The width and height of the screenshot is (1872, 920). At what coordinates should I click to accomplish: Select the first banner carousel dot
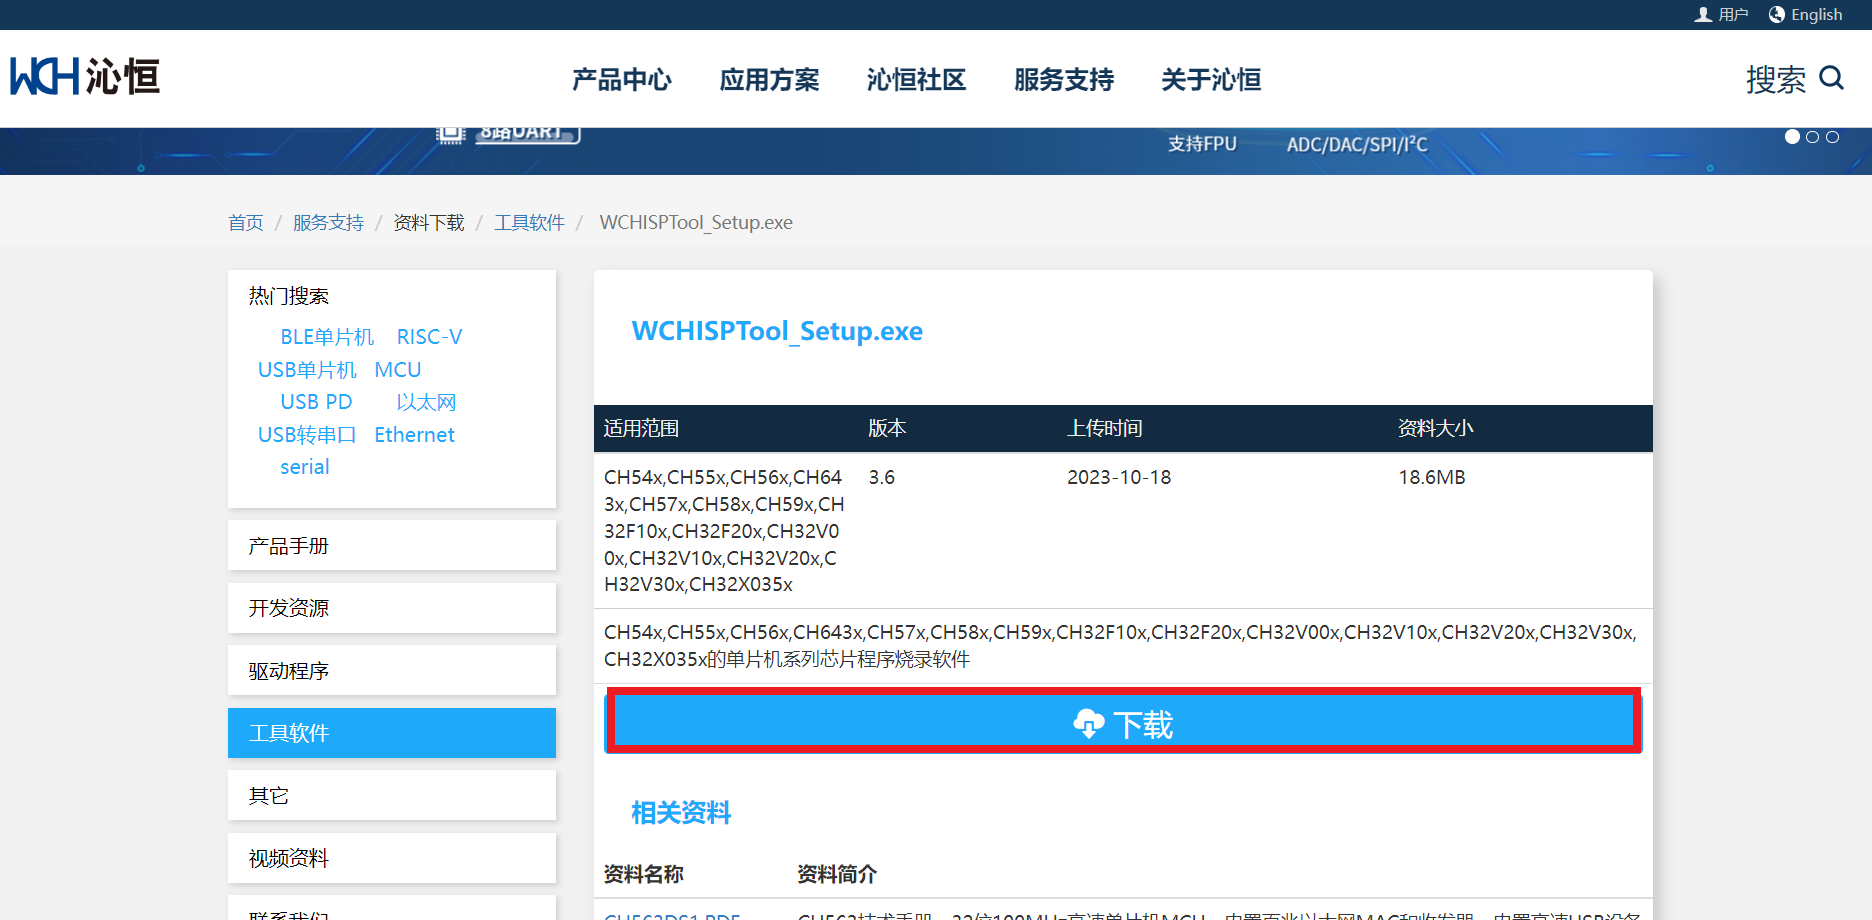(x=1792, y=137)
